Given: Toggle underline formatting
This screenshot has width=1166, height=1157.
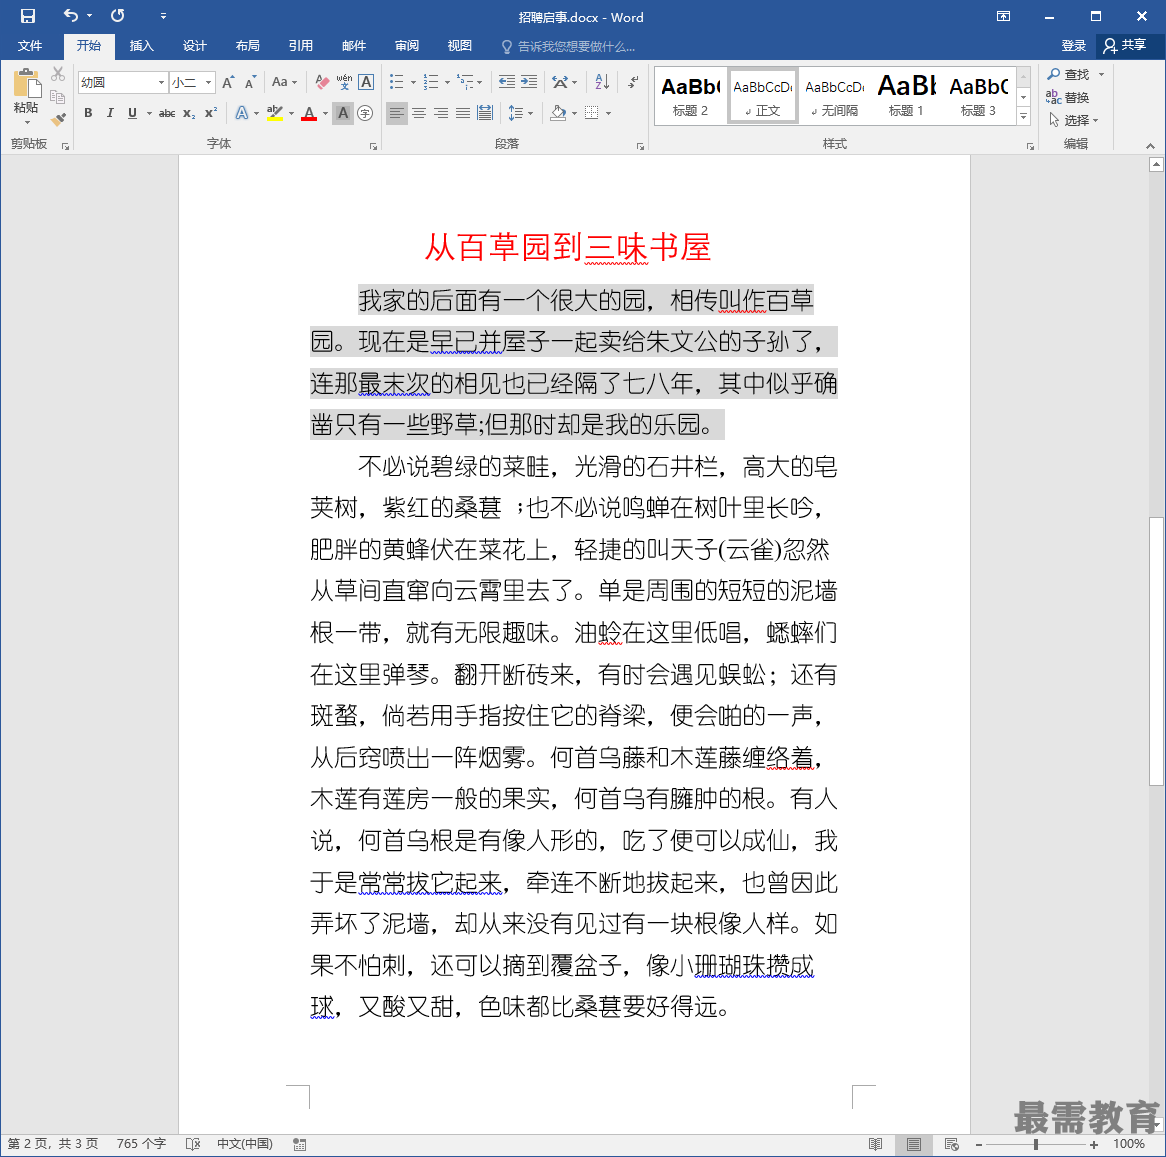Looking at the screenshot, I should pyautogui.click(x=132, y=113).
